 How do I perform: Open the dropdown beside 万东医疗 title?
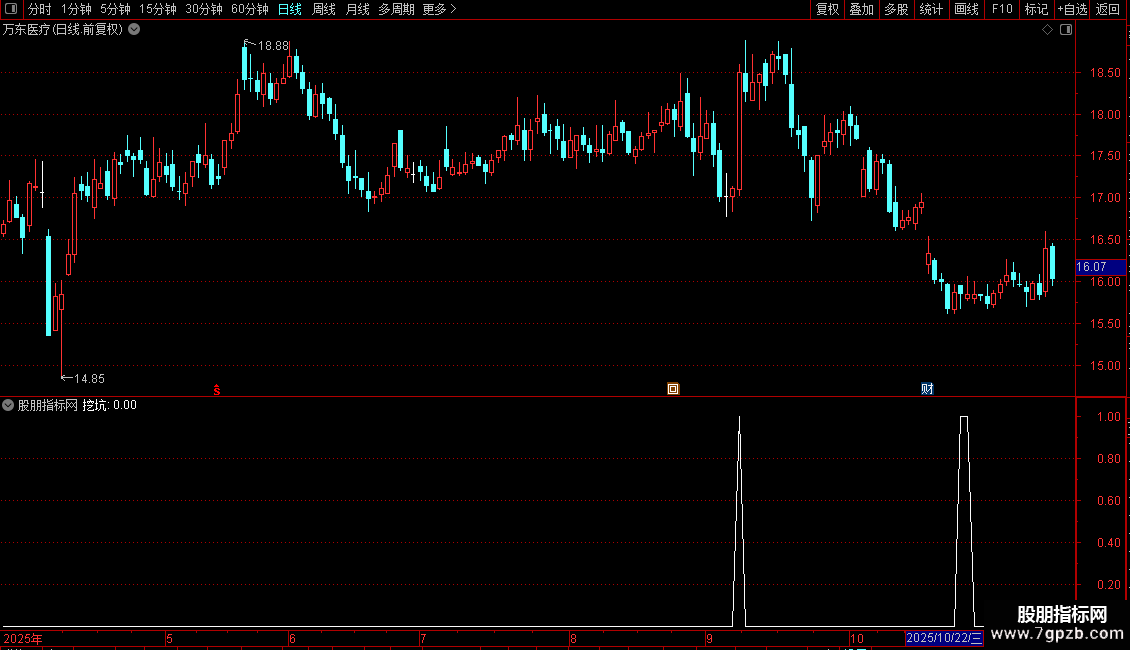[134, 30]
